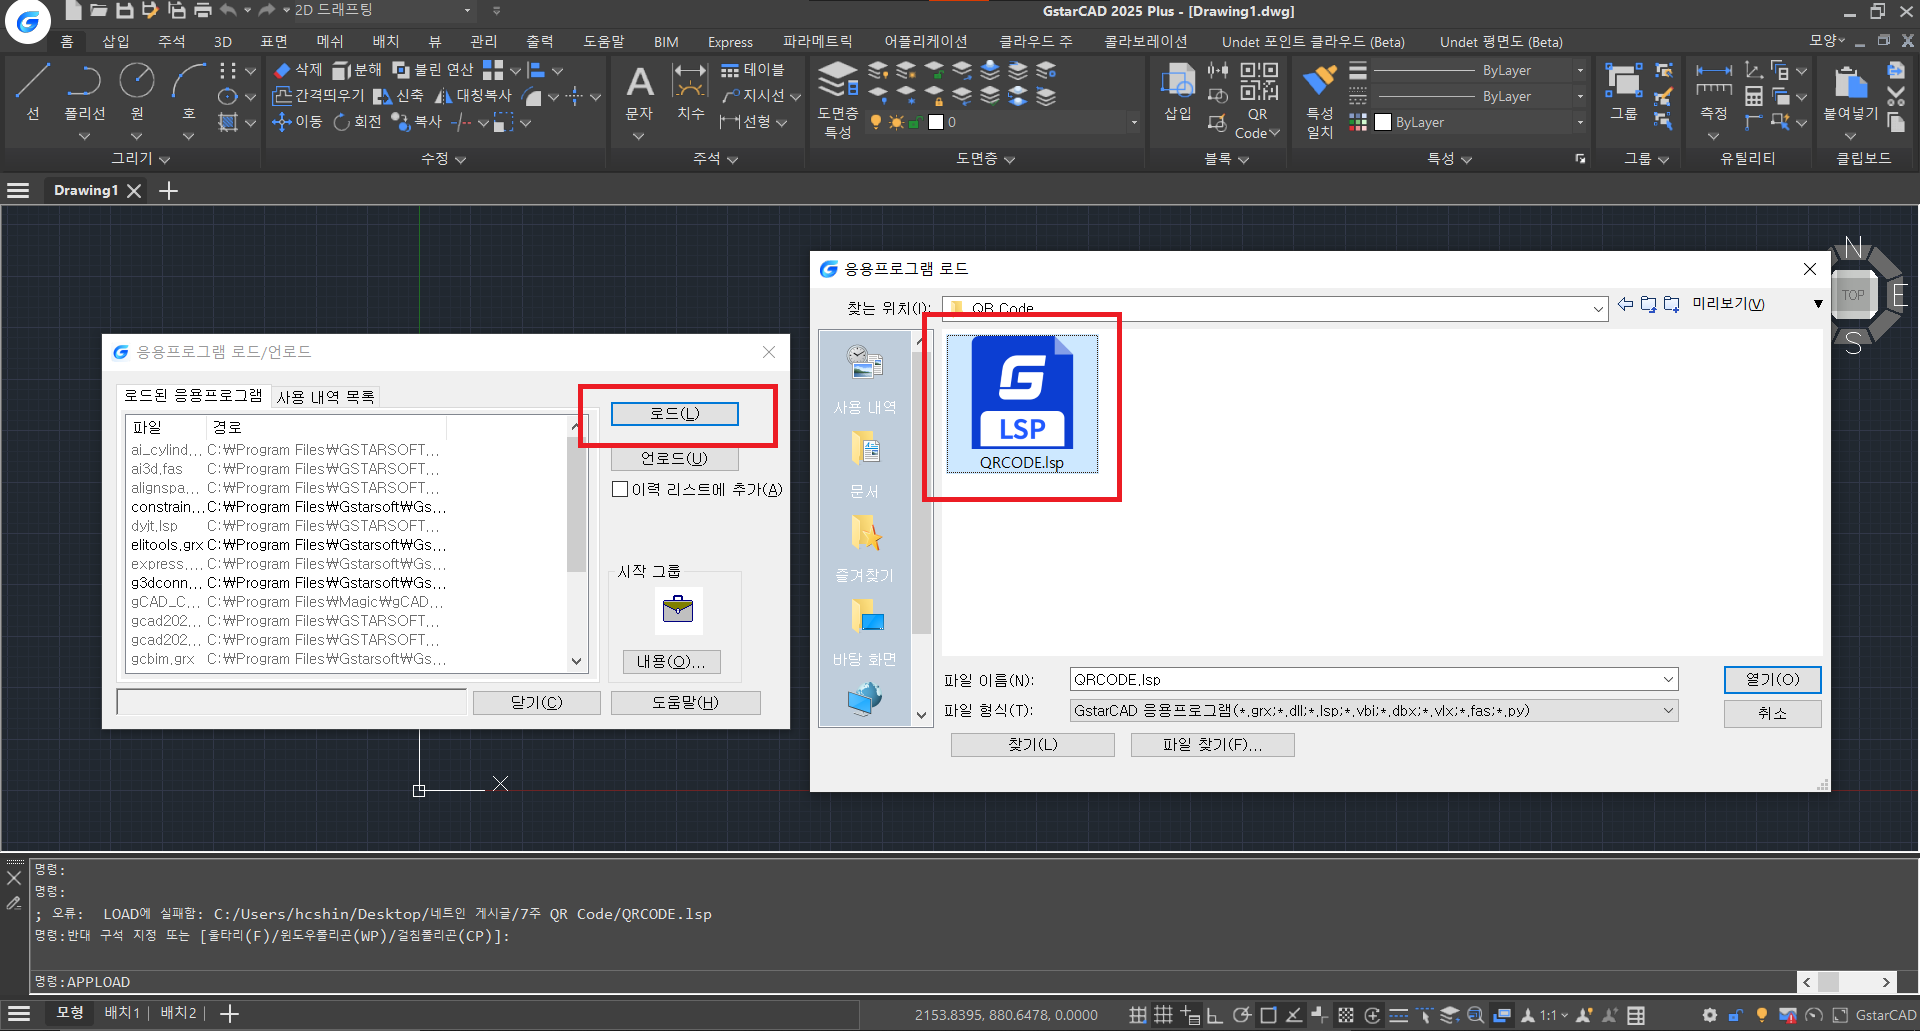Screen dimensions: 1920x1031
Task: Open the BIM ribbon tab
Action: (x=666, y=42)
